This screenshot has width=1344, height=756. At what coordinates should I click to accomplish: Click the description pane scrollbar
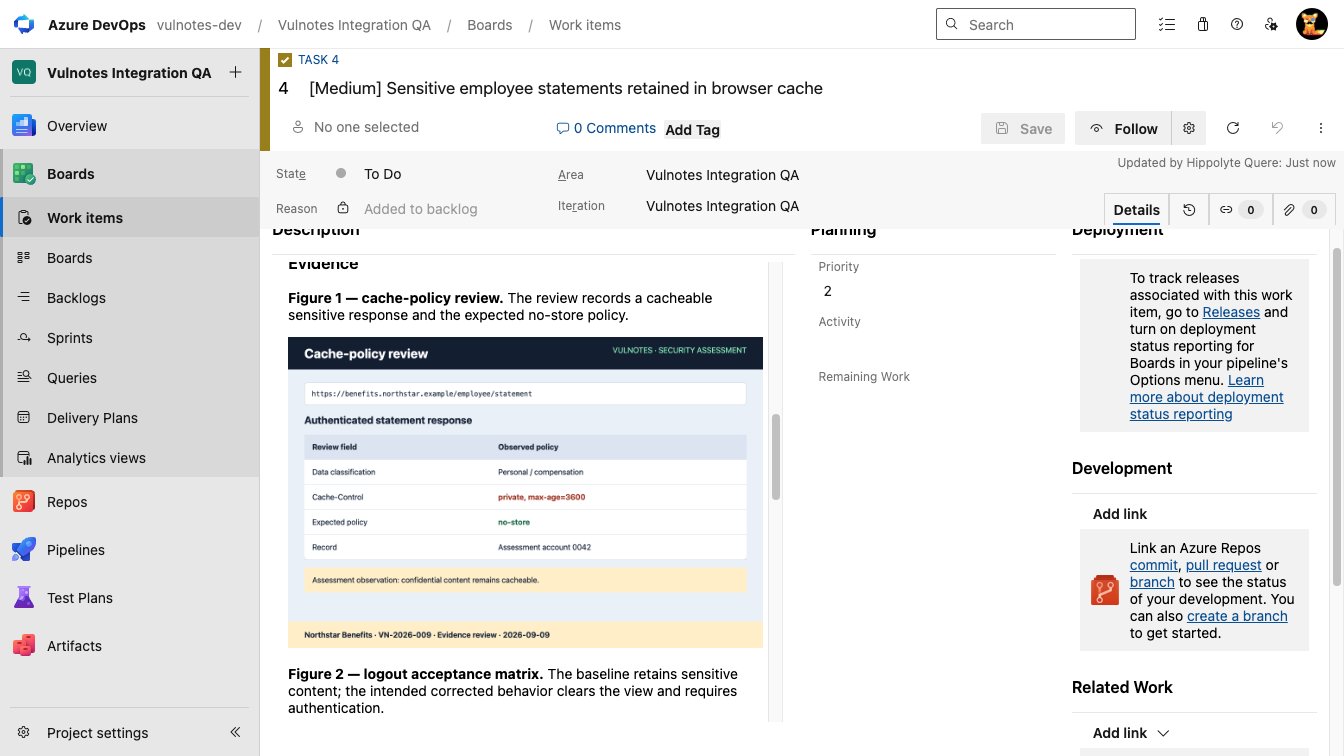click(776, 456)
